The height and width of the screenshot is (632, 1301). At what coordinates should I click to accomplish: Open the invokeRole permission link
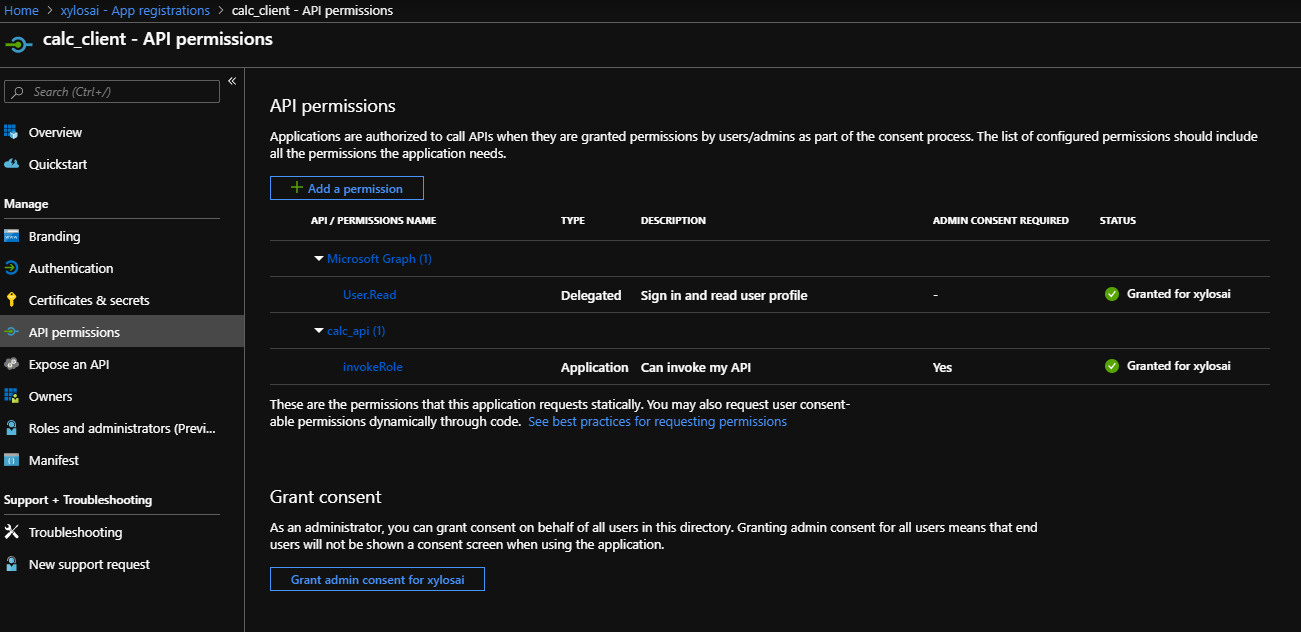[x=372, y=367]
